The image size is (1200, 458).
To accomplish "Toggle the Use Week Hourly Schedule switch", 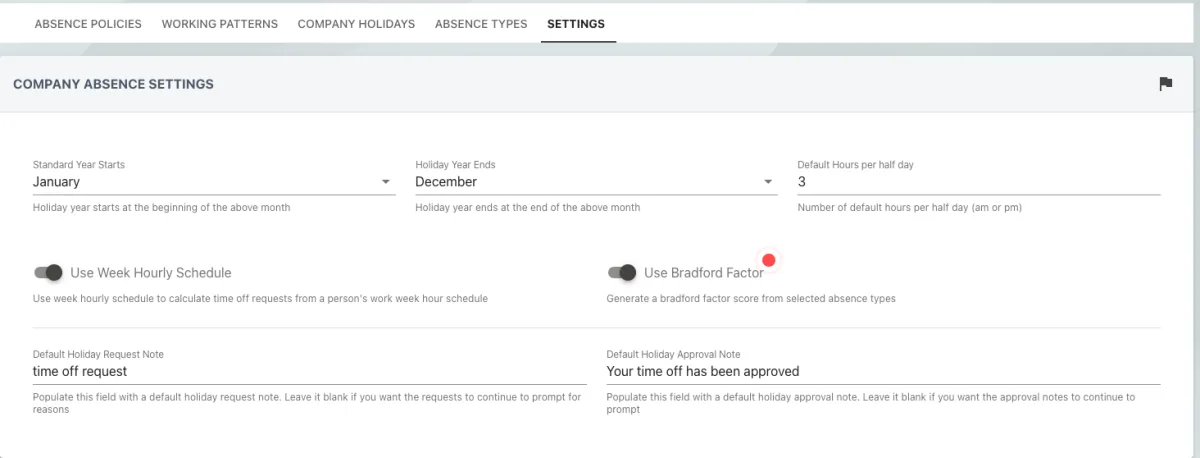I will [x=48, y=273].
